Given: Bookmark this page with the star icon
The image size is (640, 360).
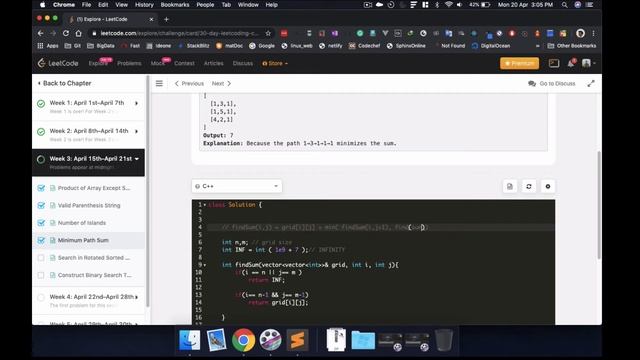Looking at the screenshot, I should pyautogui.click(x=268, y=33).
